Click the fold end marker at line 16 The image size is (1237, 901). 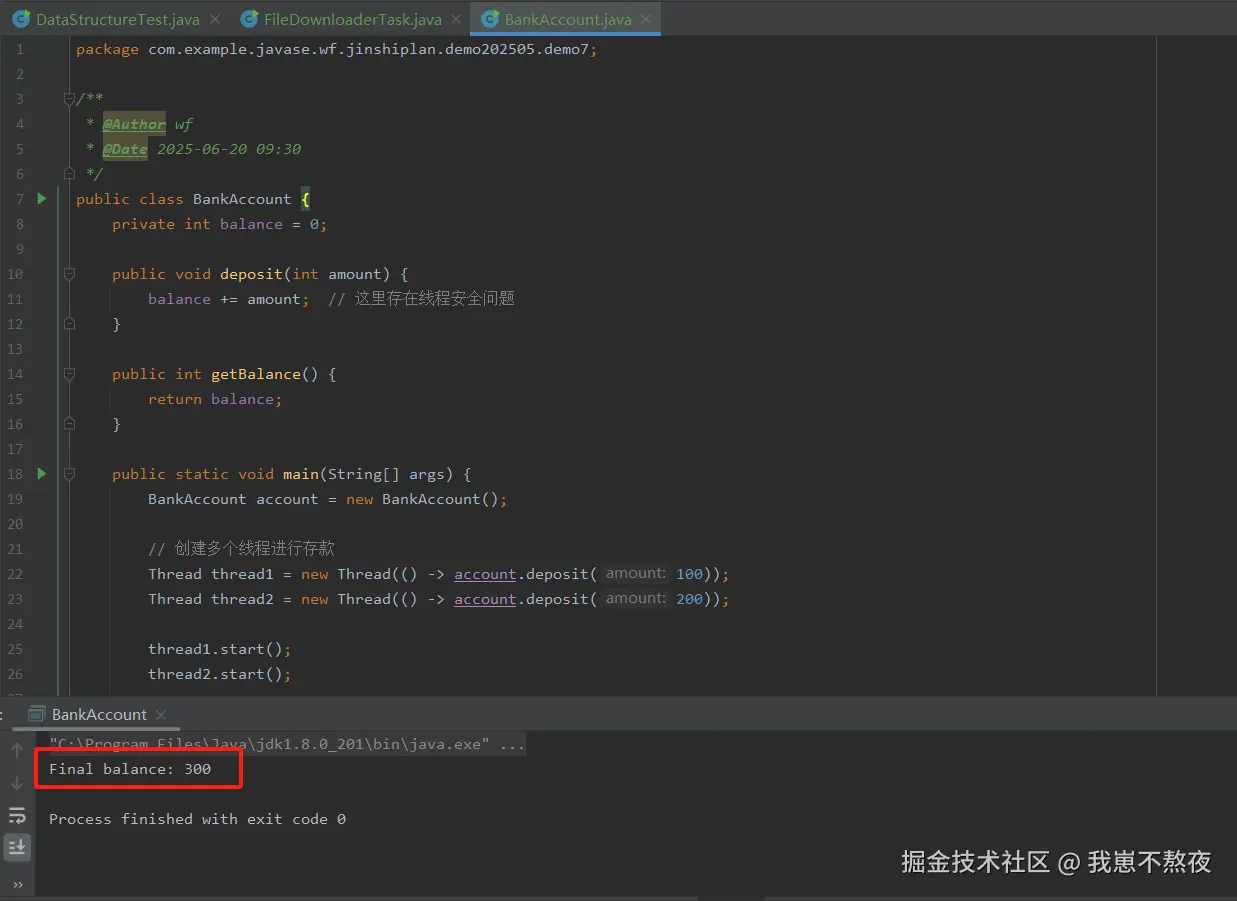pos(69,423)
